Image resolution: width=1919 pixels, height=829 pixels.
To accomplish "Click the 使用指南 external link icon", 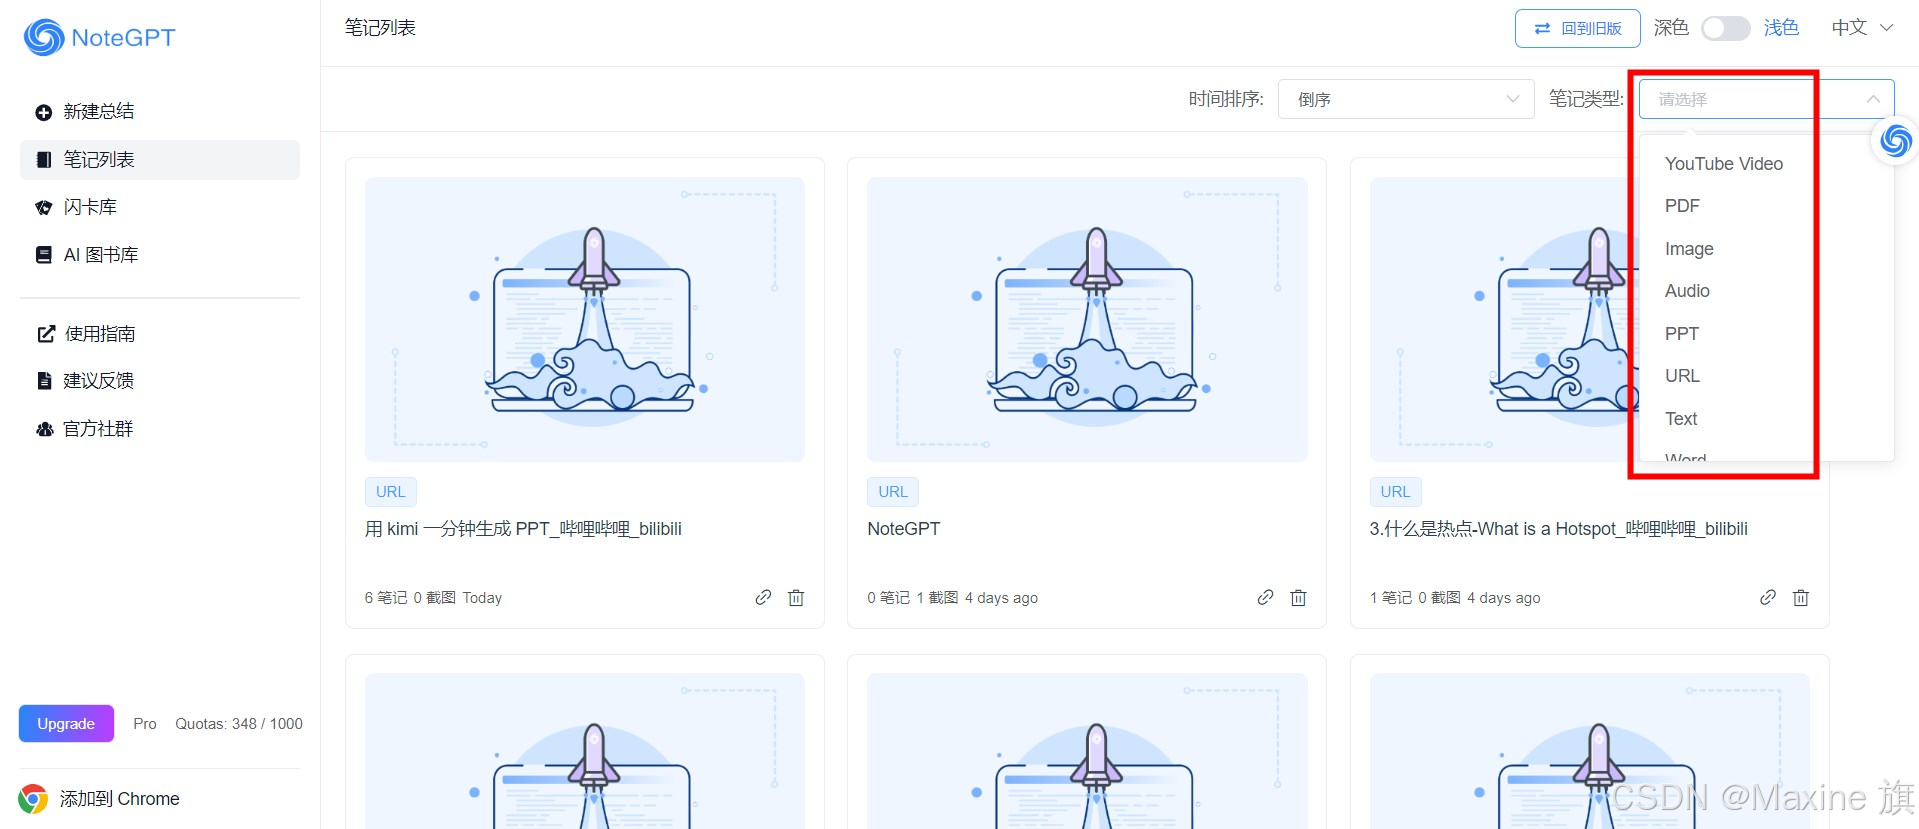I will [45, 334].
